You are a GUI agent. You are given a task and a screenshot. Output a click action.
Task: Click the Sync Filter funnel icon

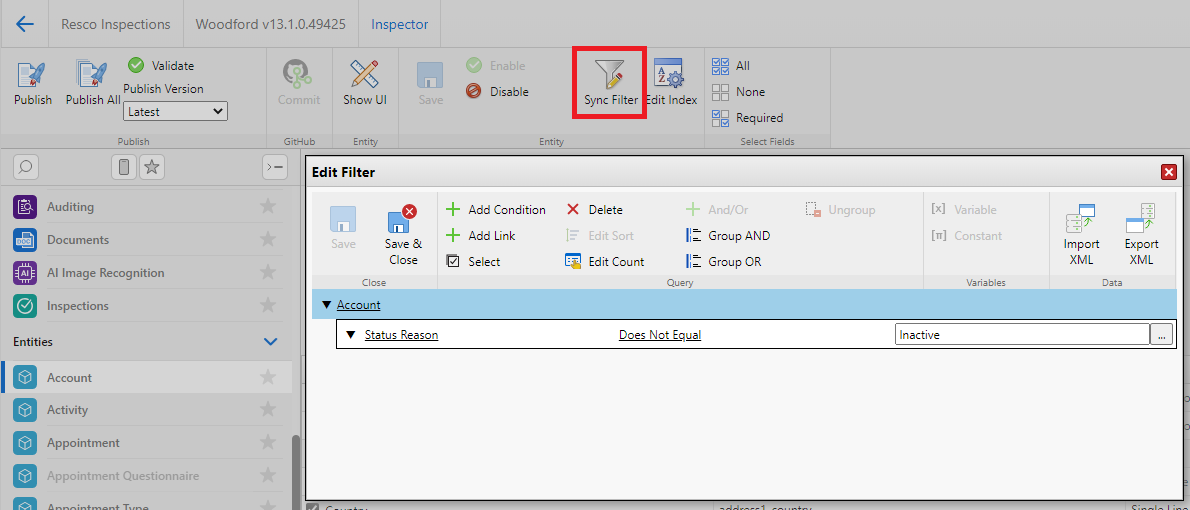(610, 77)
